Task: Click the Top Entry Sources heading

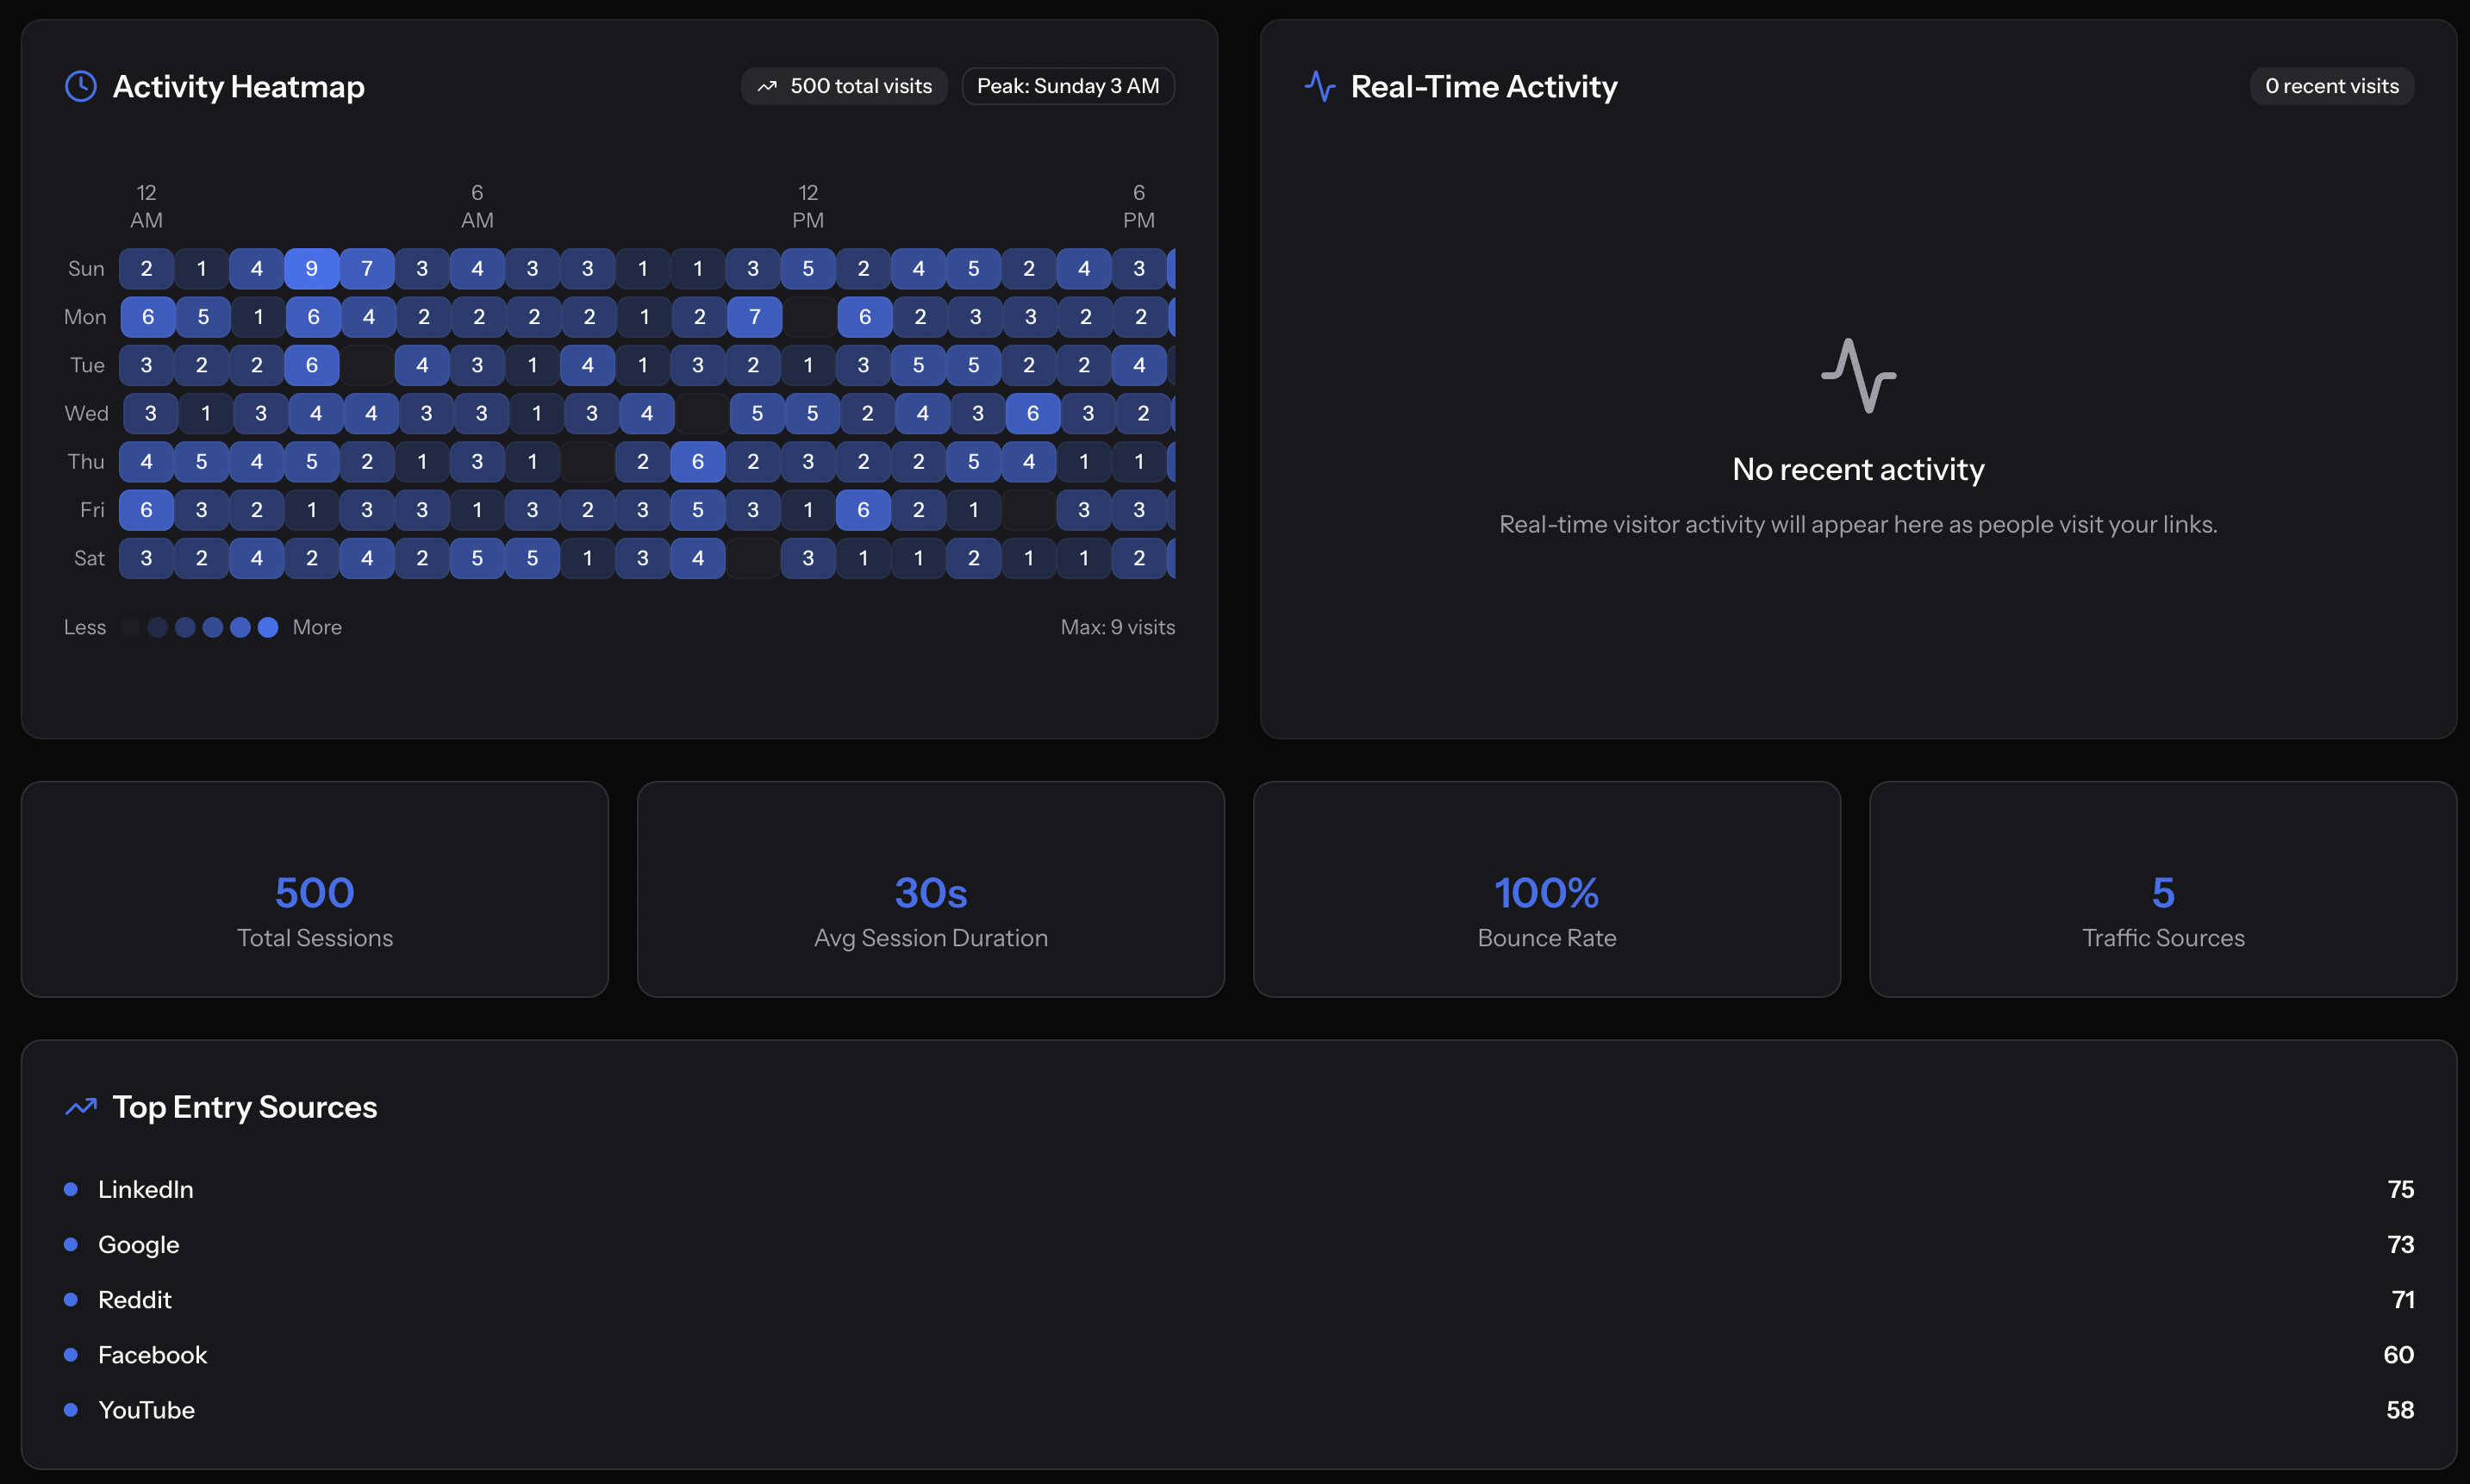Action: pos(245,1107)
